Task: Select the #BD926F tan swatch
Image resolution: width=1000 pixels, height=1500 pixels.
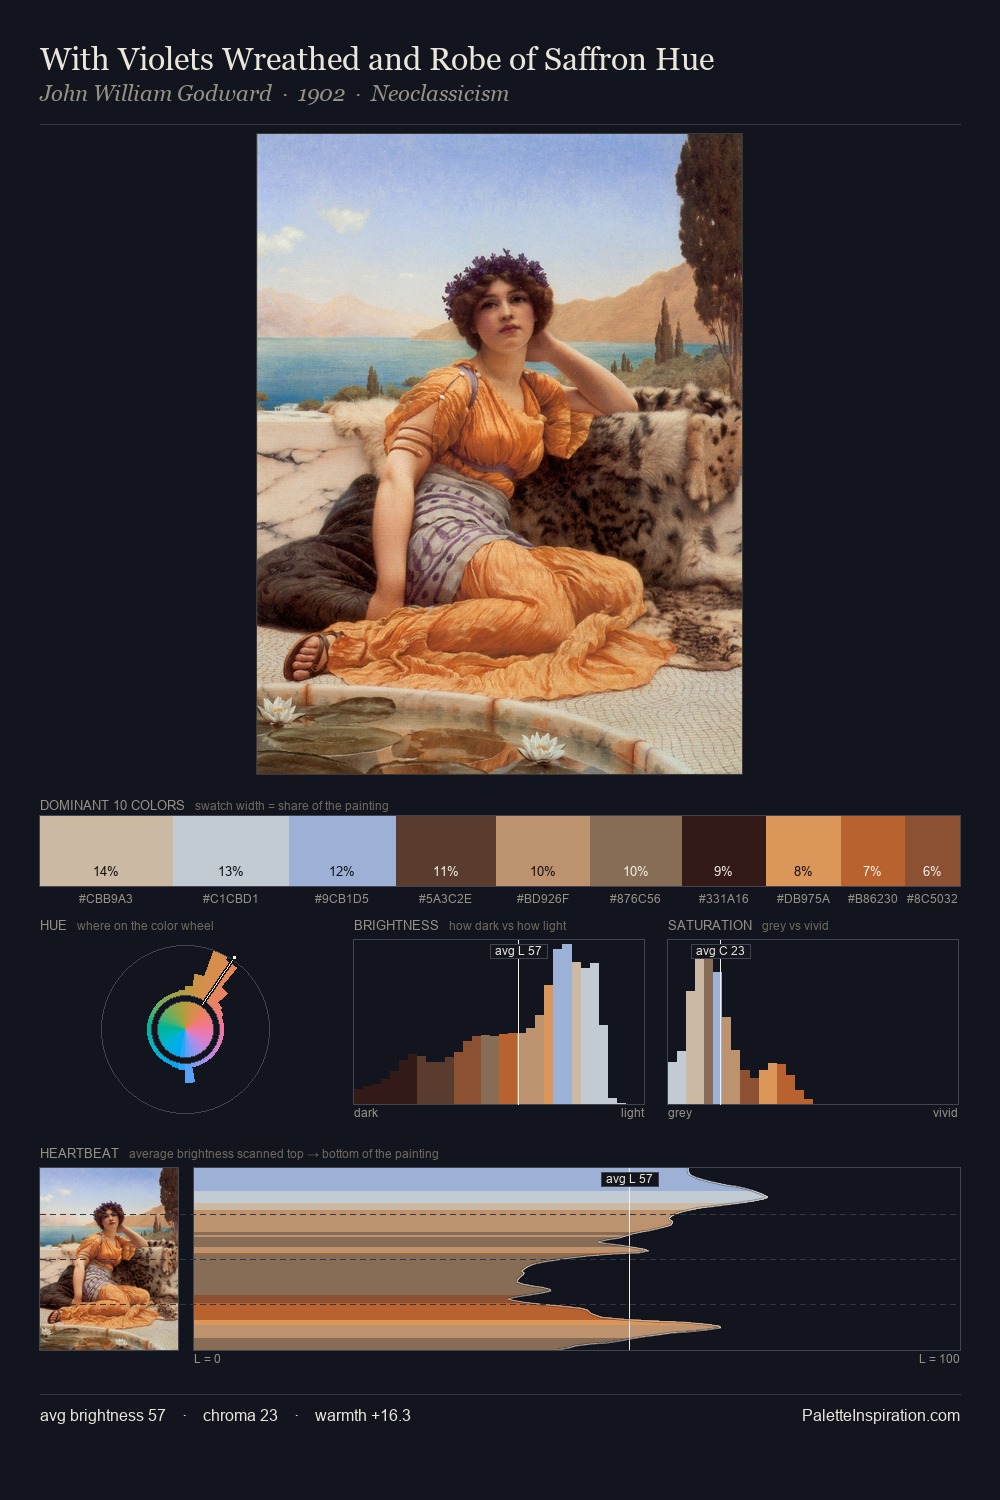Action: pyautogui.click(x=543, y=851)
